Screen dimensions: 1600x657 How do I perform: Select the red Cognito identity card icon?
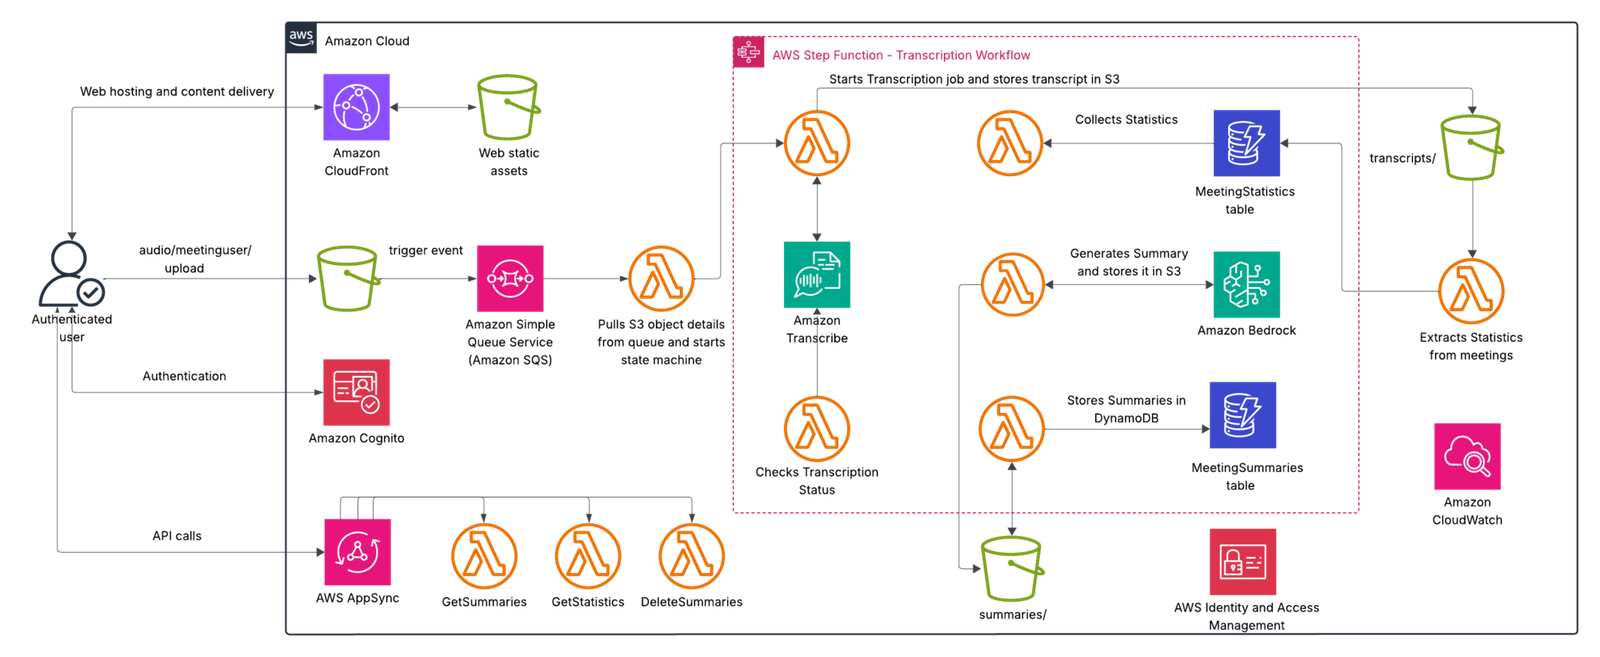point(357,393)
